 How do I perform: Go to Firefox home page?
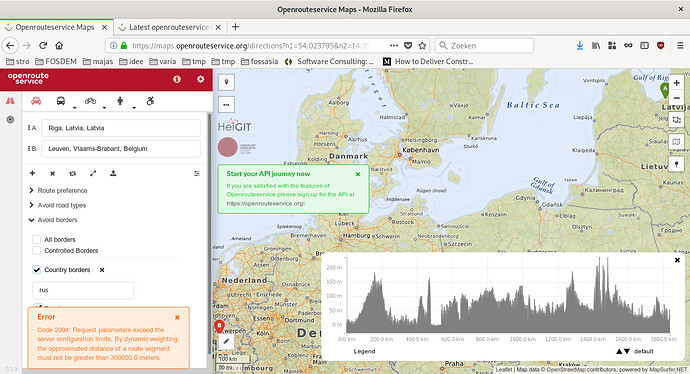[59, 45]
